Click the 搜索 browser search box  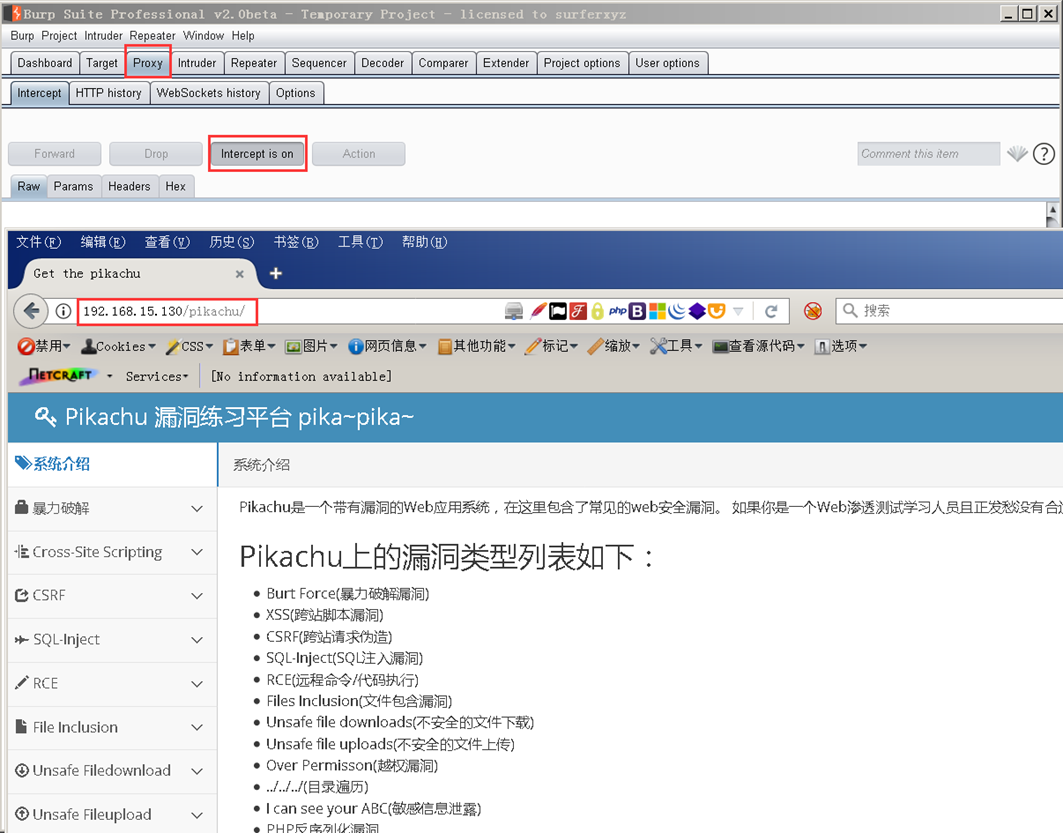949,311
